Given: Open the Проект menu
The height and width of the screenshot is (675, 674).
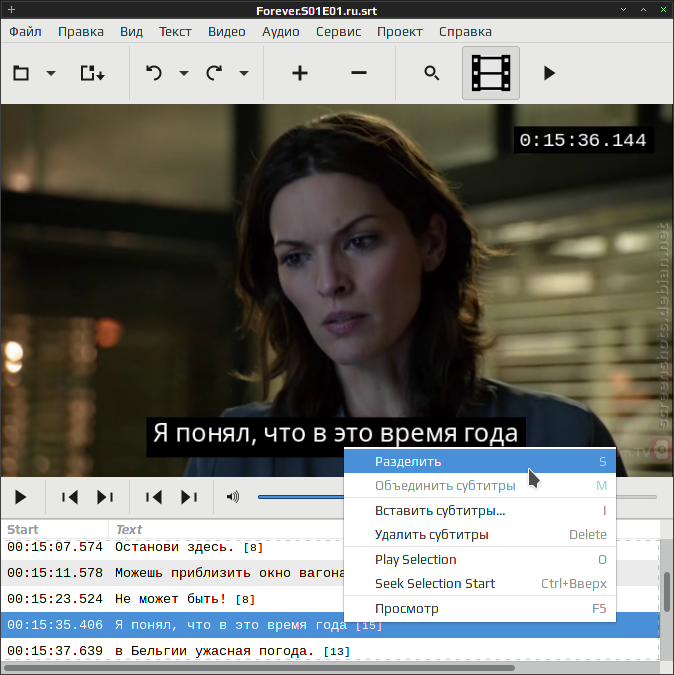Looking at the screenshot, I should 400,31.
